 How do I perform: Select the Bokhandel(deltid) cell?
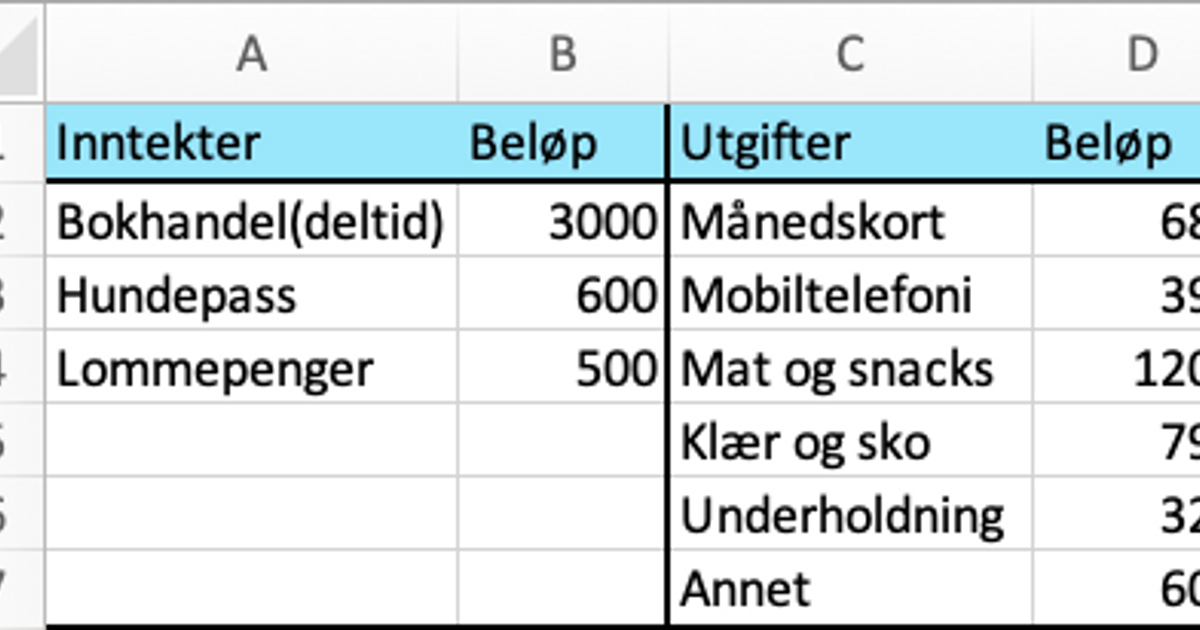(251, 221)
